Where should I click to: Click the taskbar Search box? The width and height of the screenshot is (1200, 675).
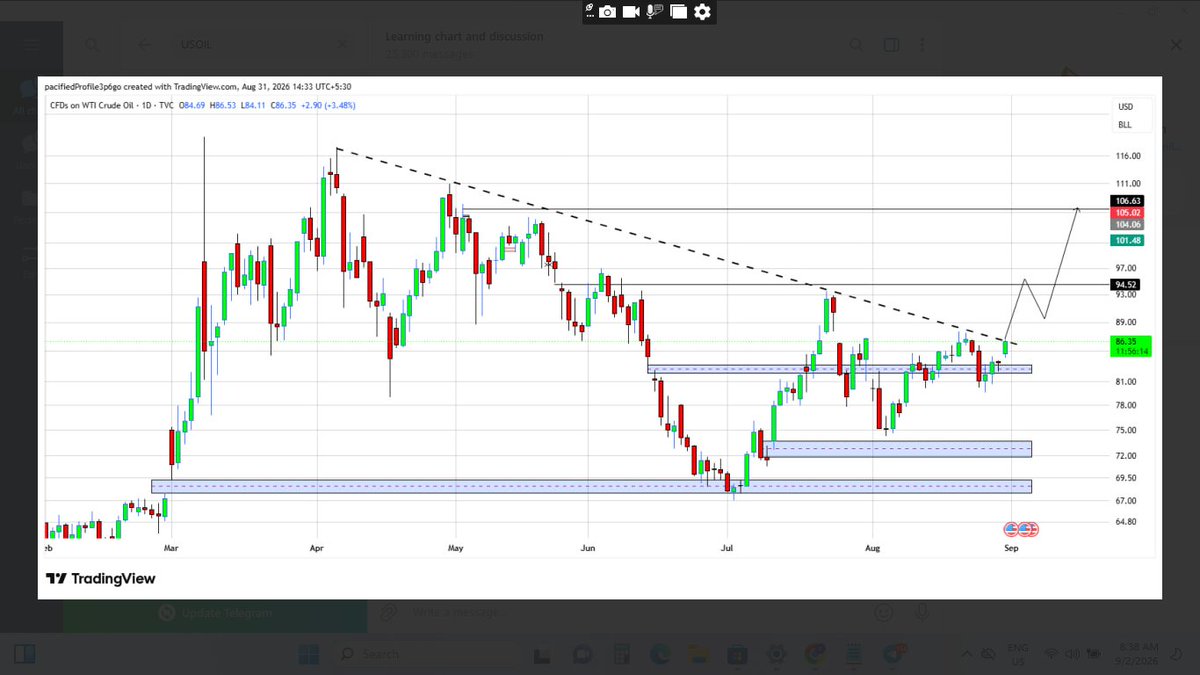(429, 656)
